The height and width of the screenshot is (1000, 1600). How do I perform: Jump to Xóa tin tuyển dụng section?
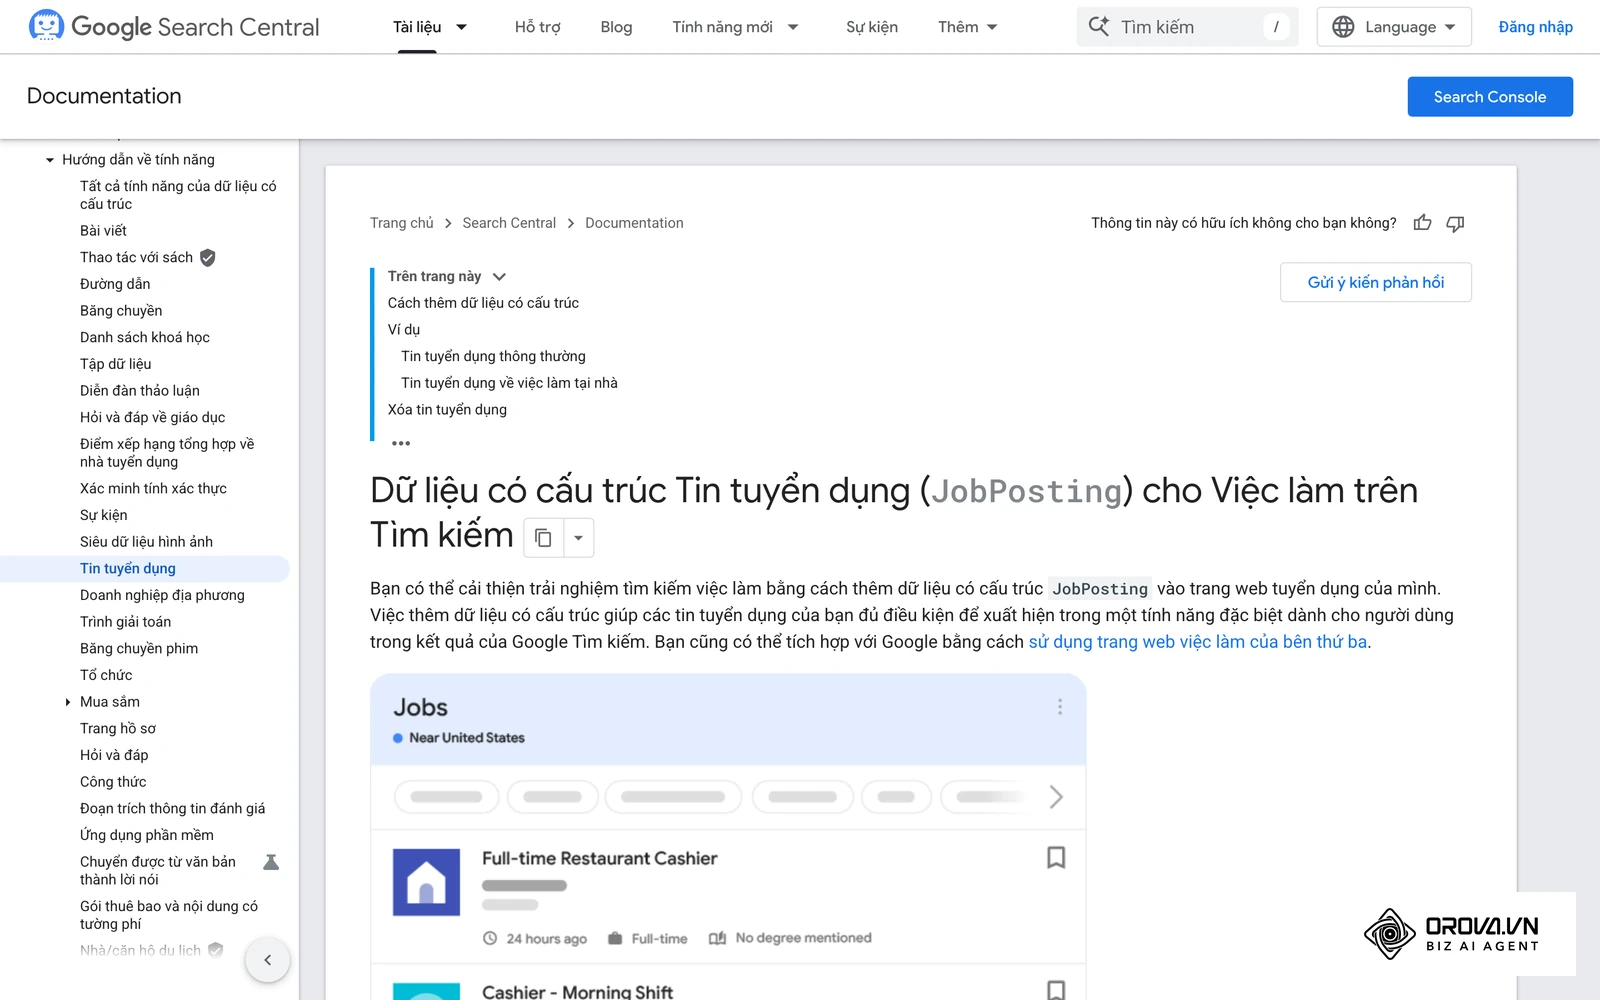(447, 410)
